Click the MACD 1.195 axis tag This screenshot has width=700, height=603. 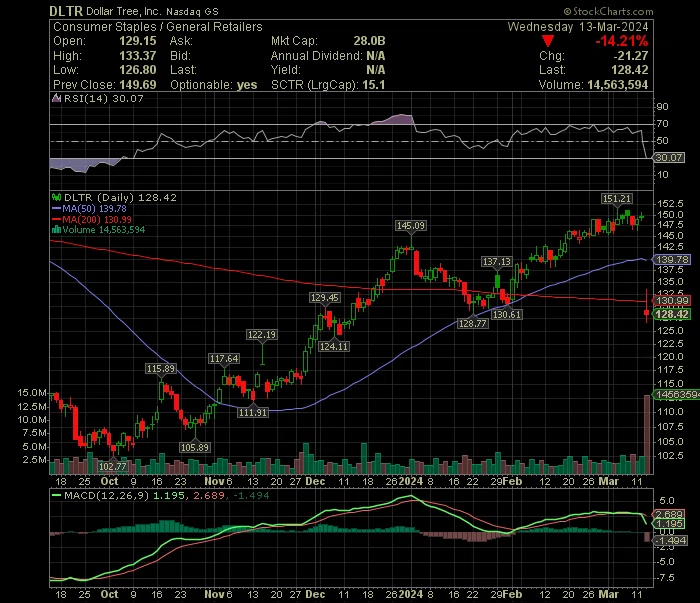pyautogui.click(x=669, y=524)
